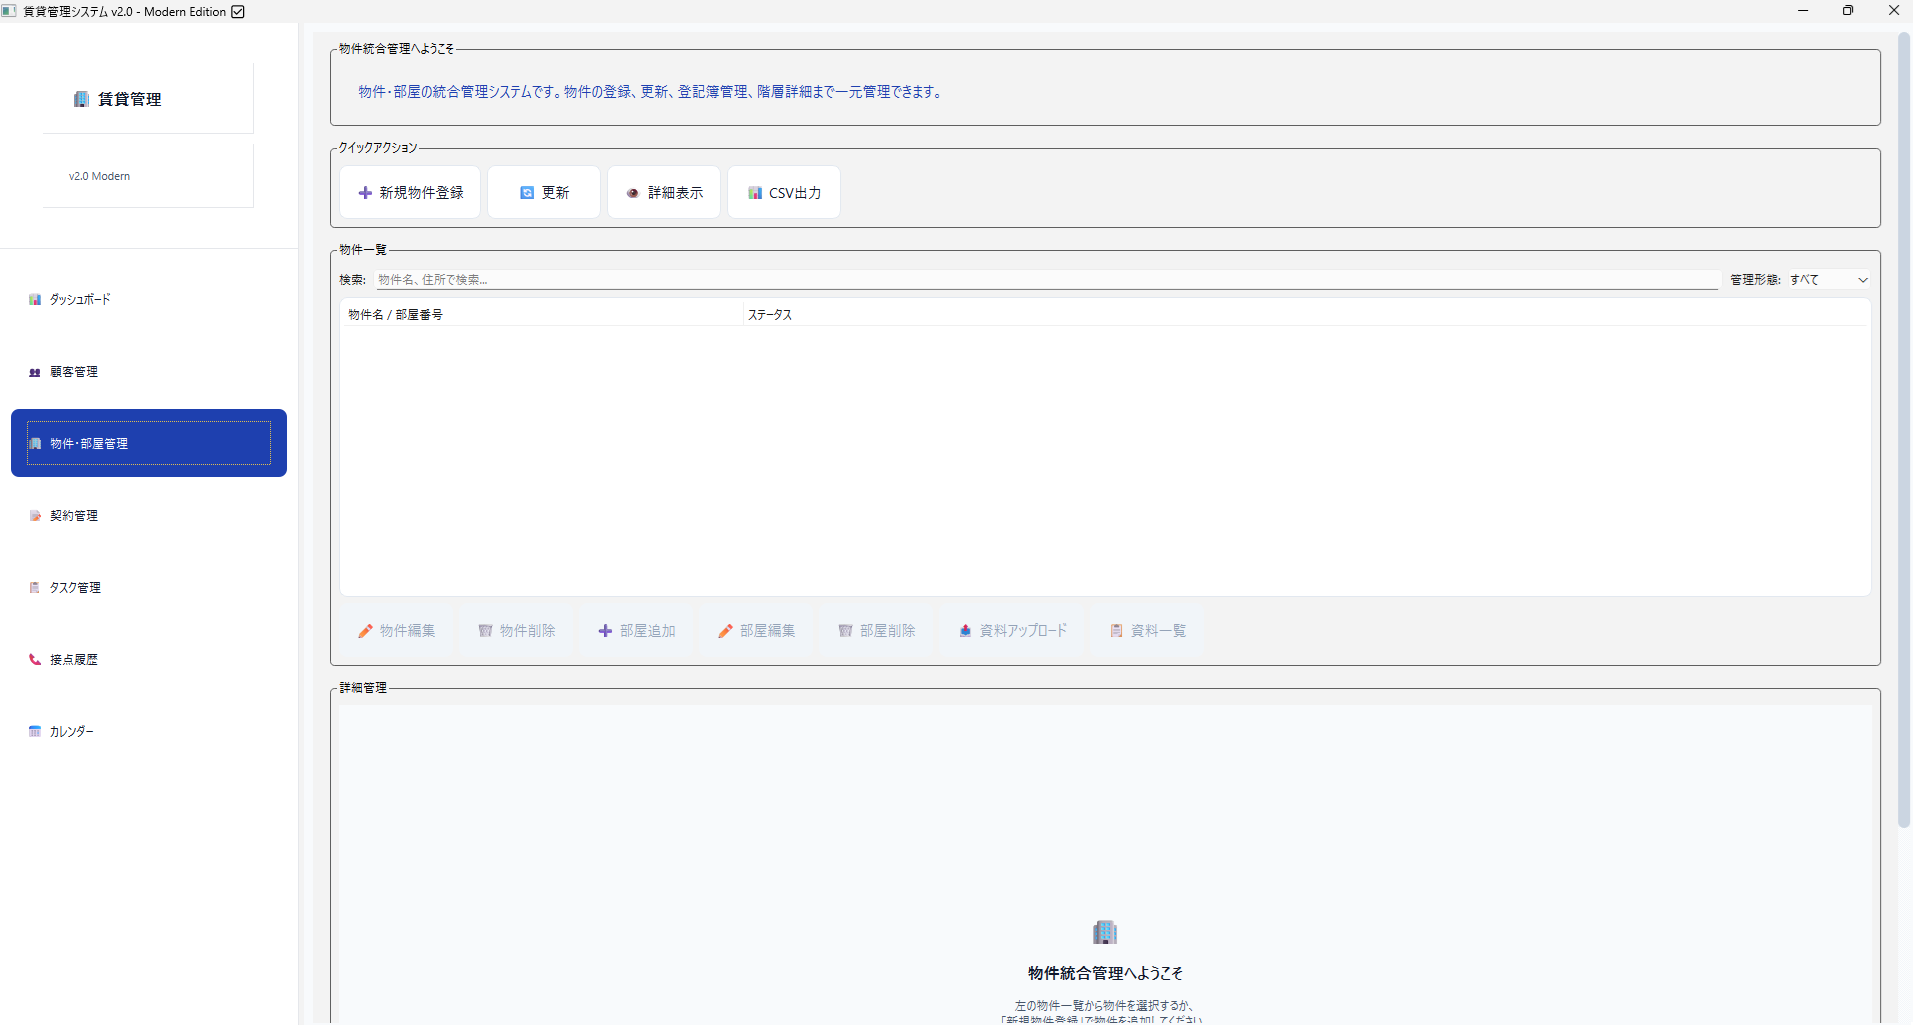Select 物件・部屋管理 in the sidebar
This screenshot has height=1025, width=1913.
[x=148, y=443]
